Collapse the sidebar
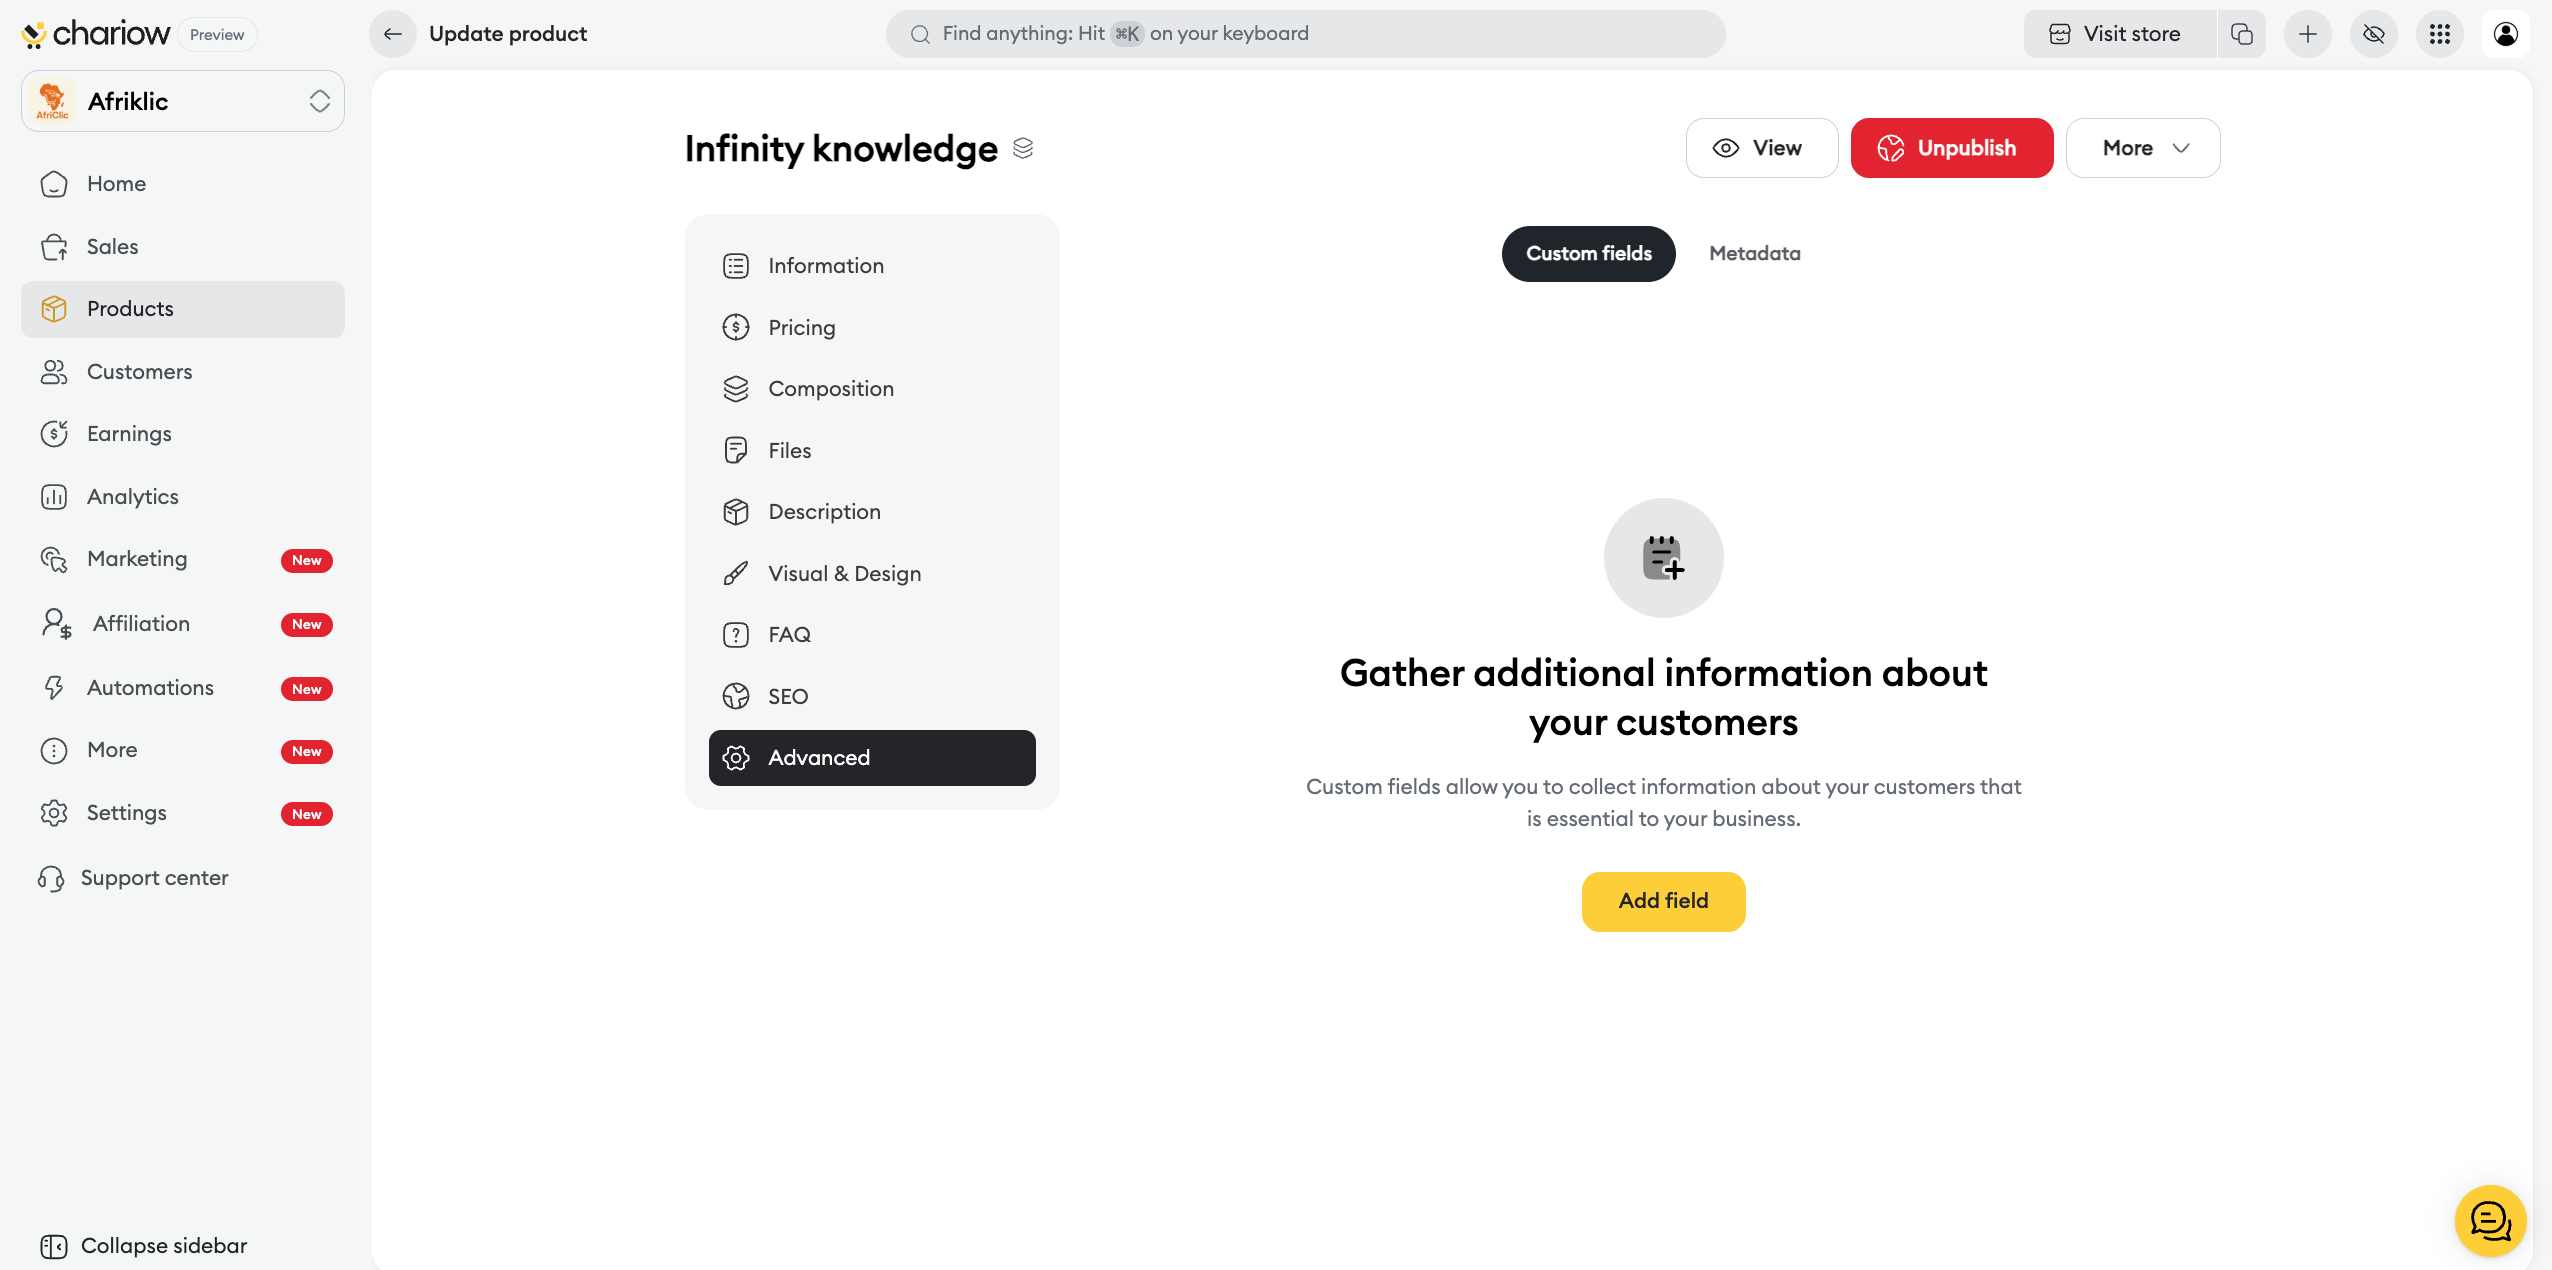Viewport: 2552px width, 1270px height. pos(144,1245)
